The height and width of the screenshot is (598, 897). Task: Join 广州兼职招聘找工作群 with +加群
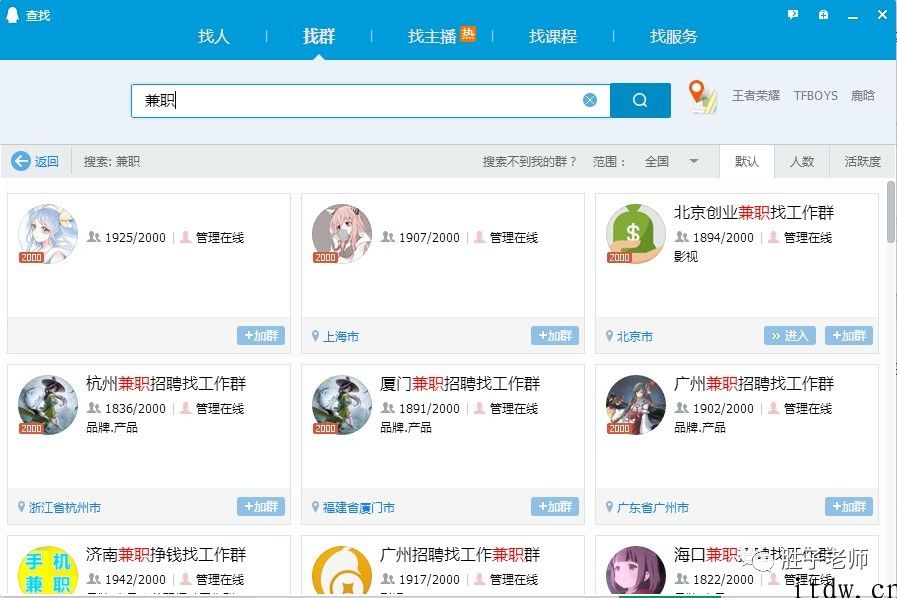point(849,506)
